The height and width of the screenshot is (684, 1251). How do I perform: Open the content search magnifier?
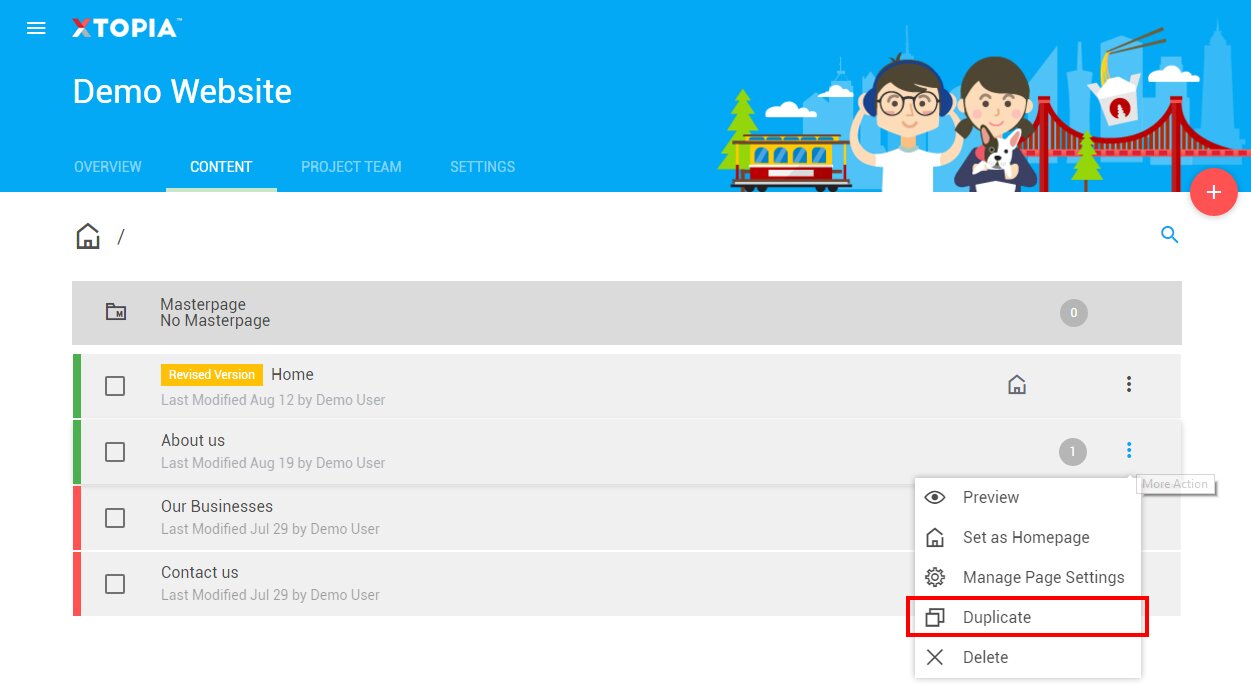[1169, 236]
